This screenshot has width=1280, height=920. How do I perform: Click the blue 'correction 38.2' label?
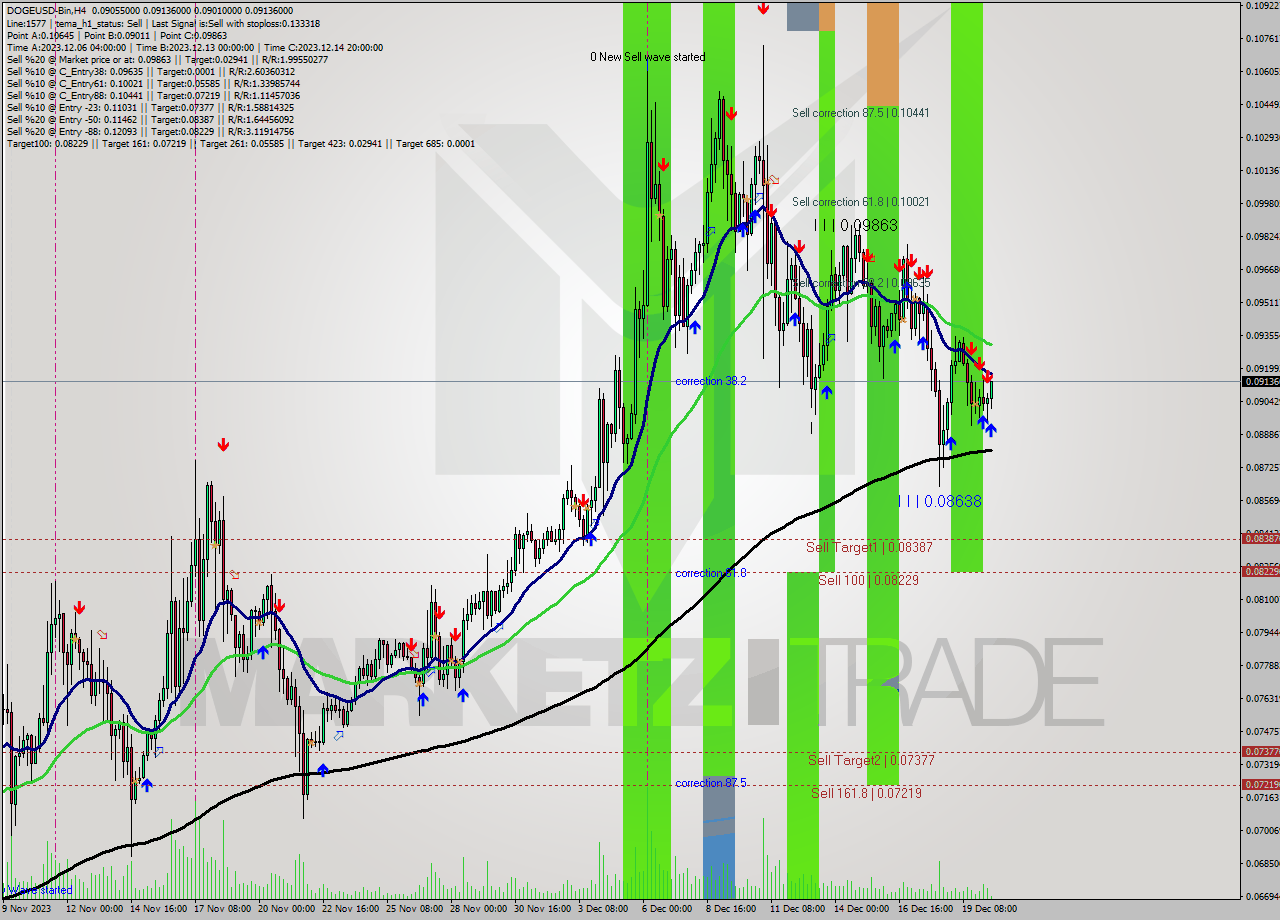pos(711,381)
